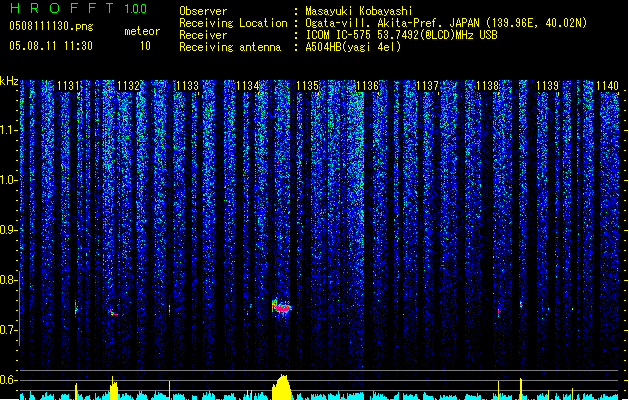Click the 0.7 kHz axis label
Viewport: 629px width, 400px height.
[8, 330]
